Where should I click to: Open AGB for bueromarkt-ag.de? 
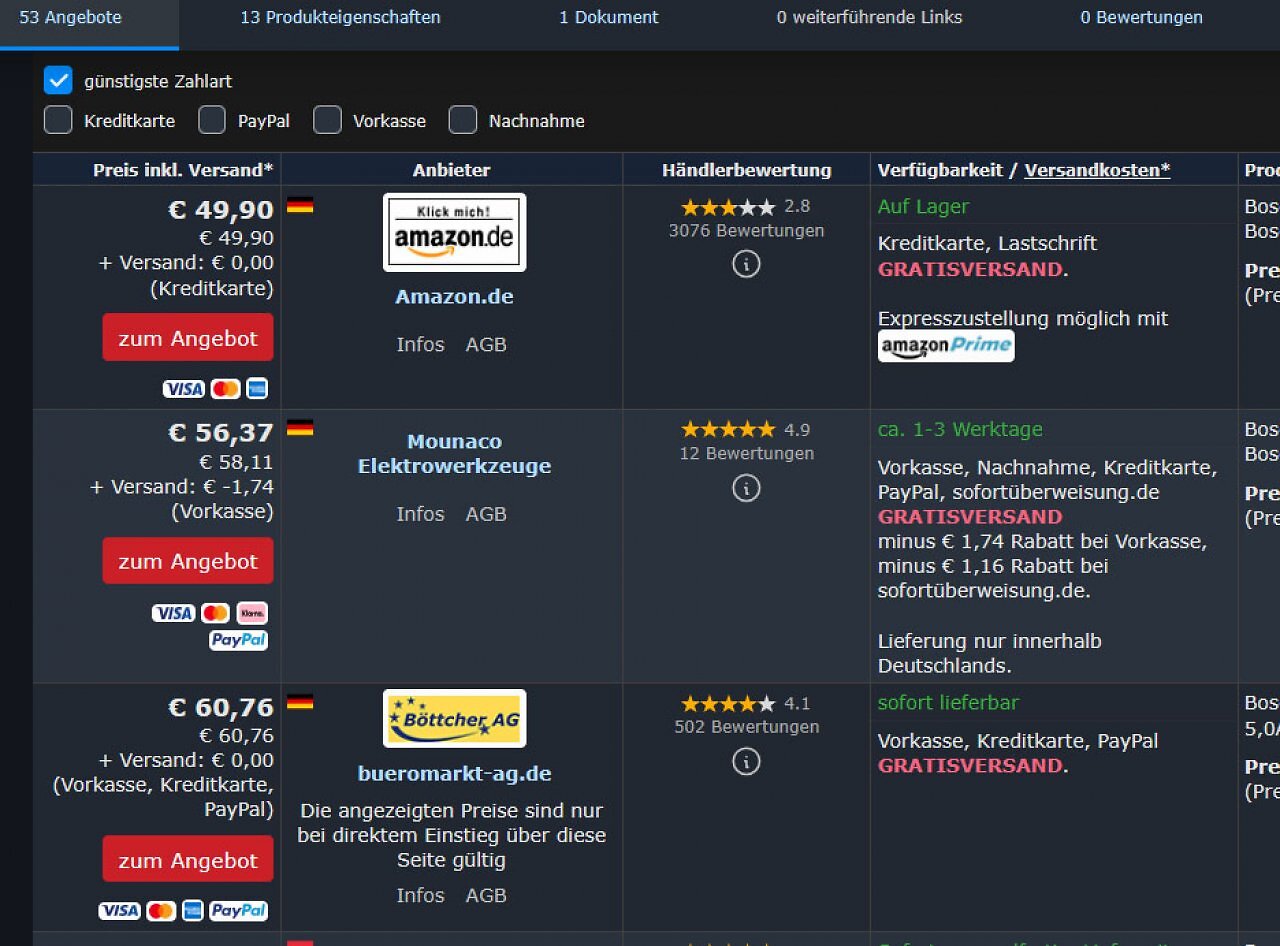[x=486, y=895]
